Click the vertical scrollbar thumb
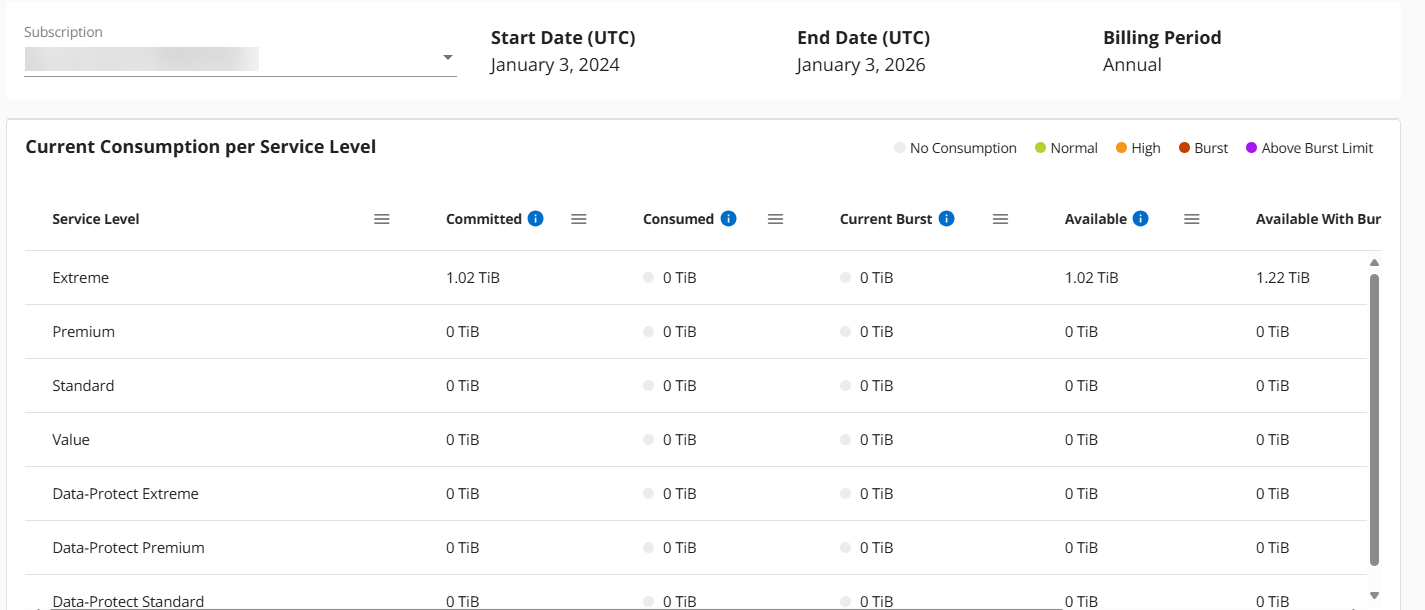The image size is (1425, 610). (1373, 420)
